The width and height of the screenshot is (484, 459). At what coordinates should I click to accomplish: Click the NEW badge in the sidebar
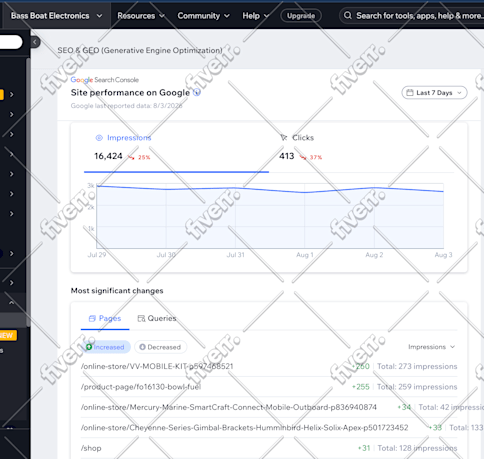pyautogui.click(x=7, y=335)
